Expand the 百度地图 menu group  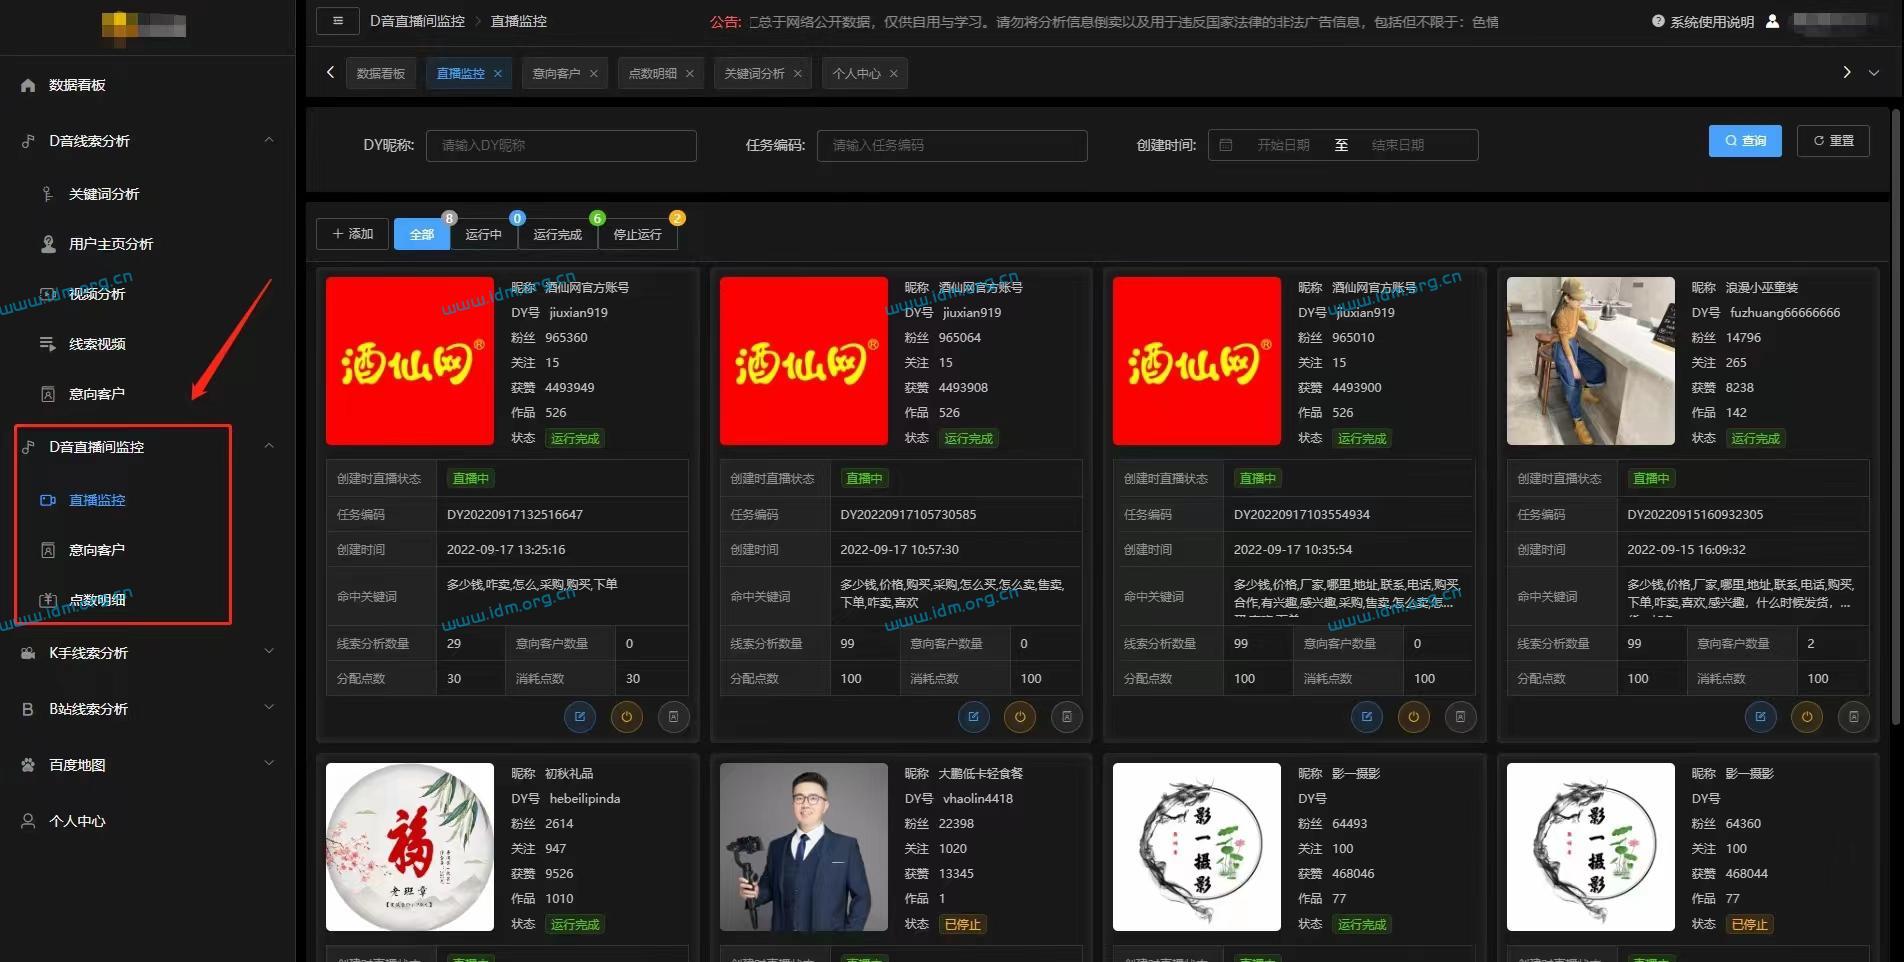point(269,765)
